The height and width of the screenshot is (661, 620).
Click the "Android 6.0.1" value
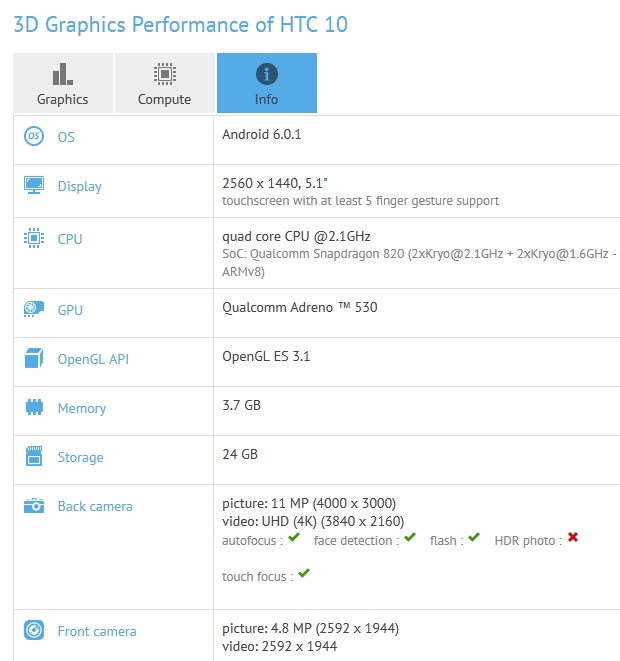[x=262, y=134]
